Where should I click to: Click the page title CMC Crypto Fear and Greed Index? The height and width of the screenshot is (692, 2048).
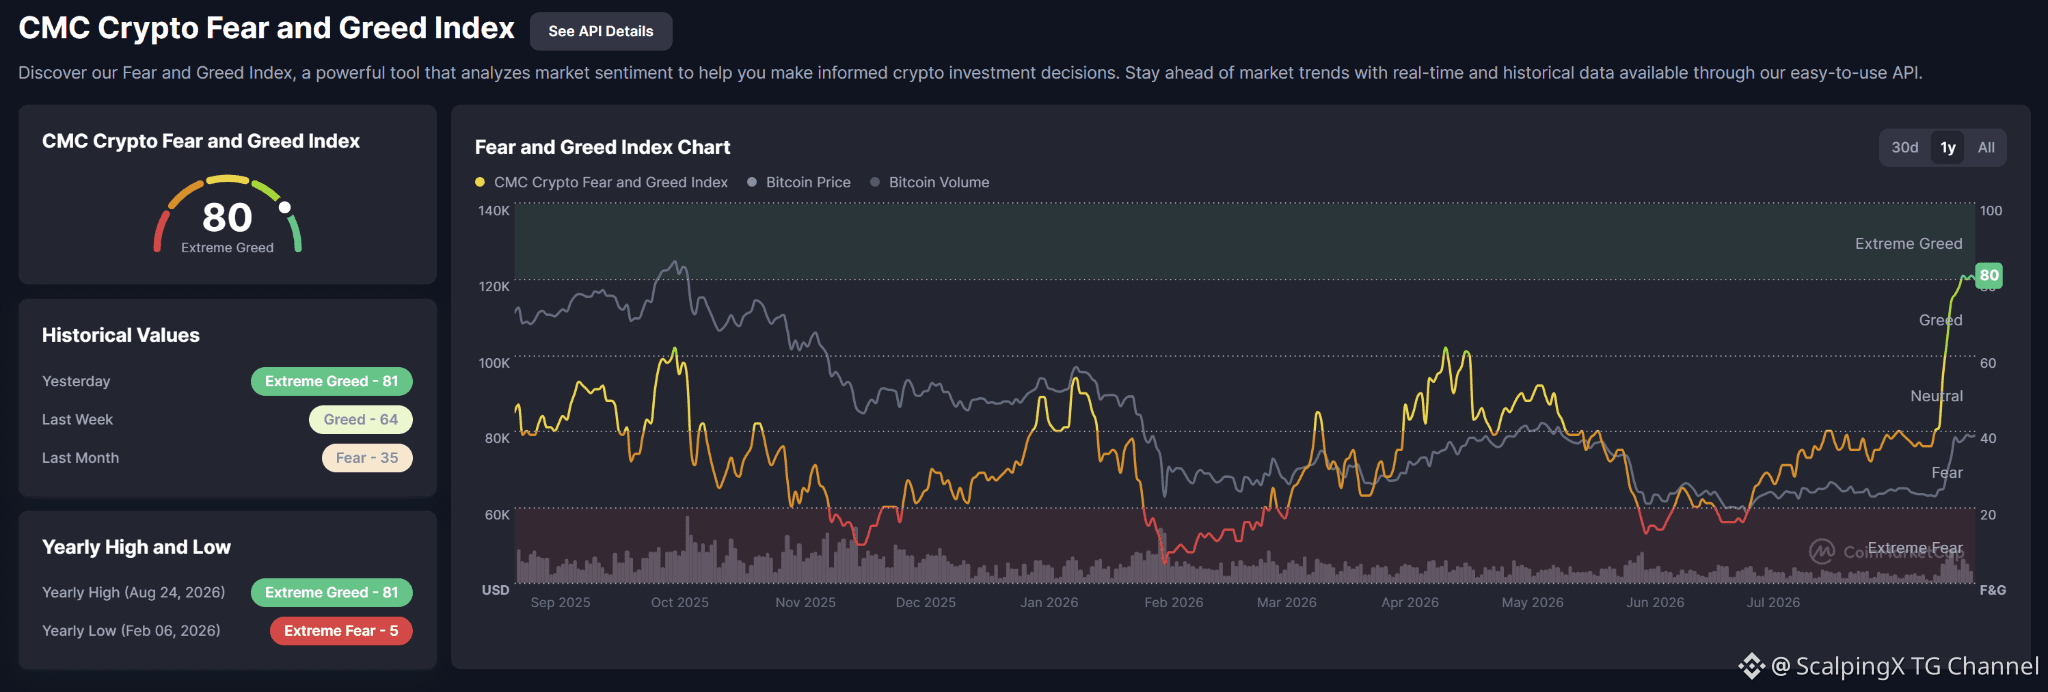point(266,28)
